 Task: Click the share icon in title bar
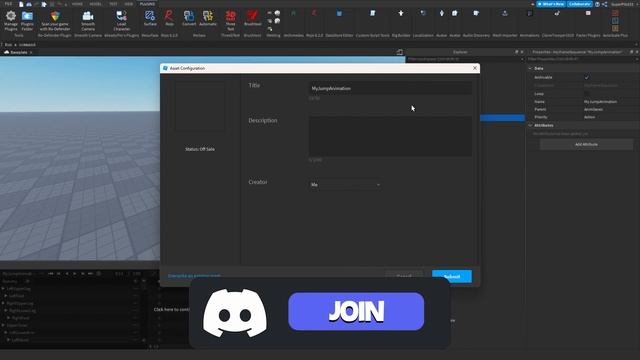pyautogui.click(x=604, y=4)
